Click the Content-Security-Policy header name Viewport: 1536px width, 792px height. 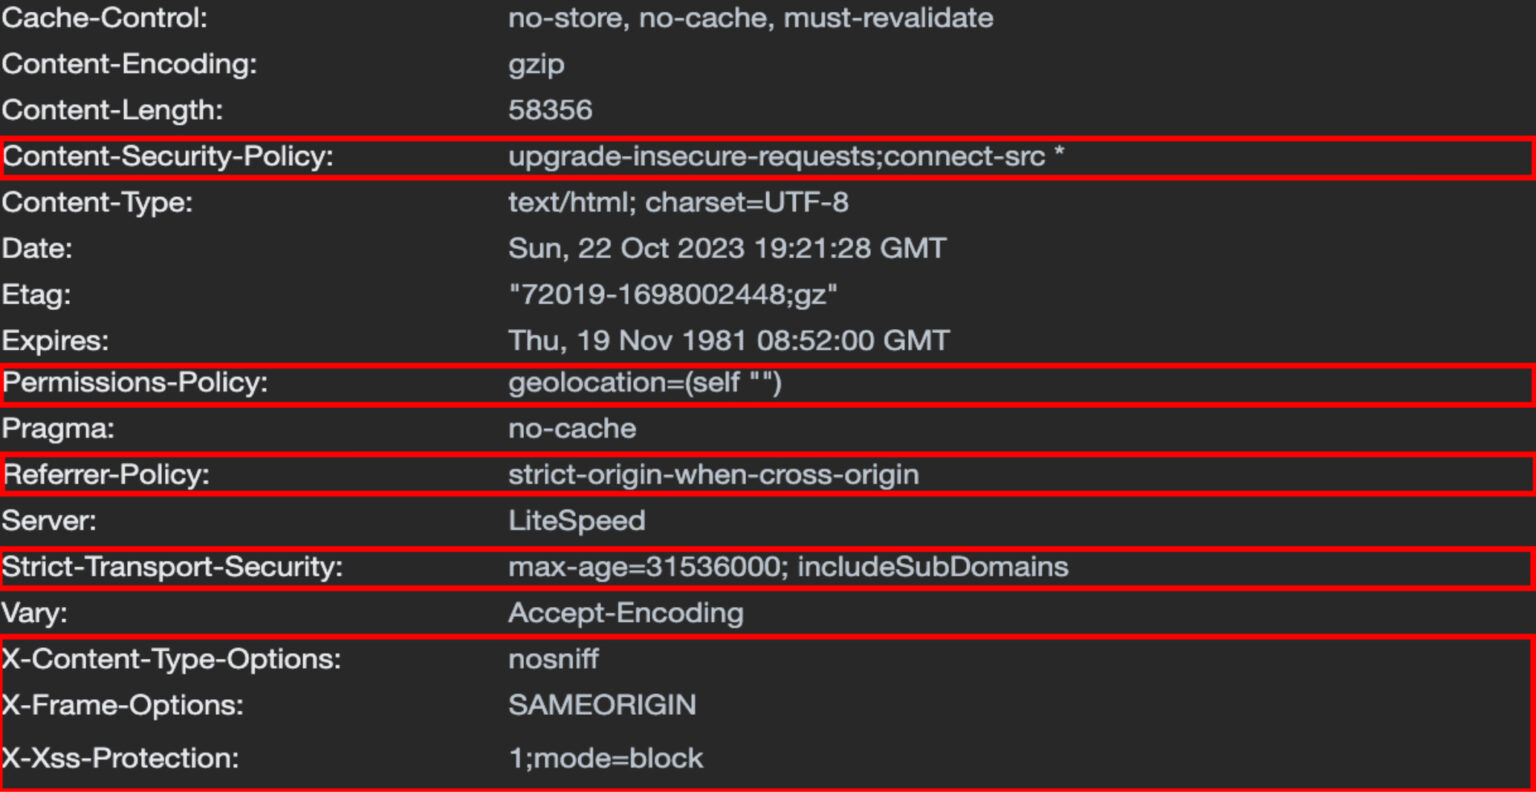[x=168, y=157]
